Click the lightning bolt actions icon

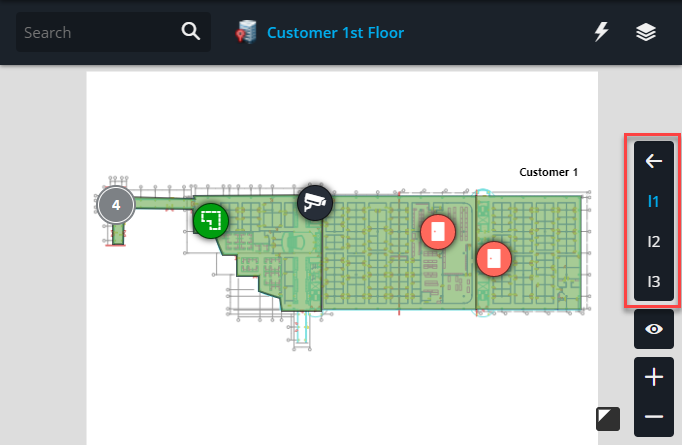click(602, 32)
